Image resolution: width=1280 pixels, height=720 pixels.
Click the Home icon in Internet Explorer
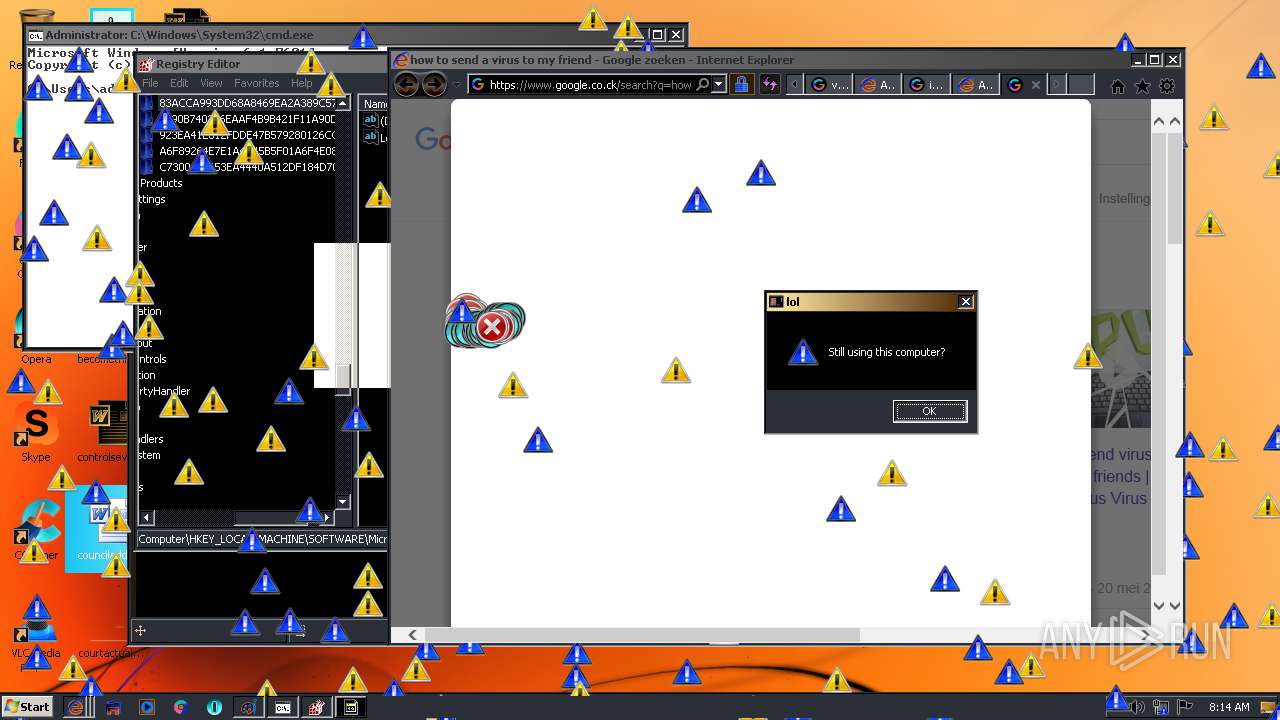coord(1118,86)
